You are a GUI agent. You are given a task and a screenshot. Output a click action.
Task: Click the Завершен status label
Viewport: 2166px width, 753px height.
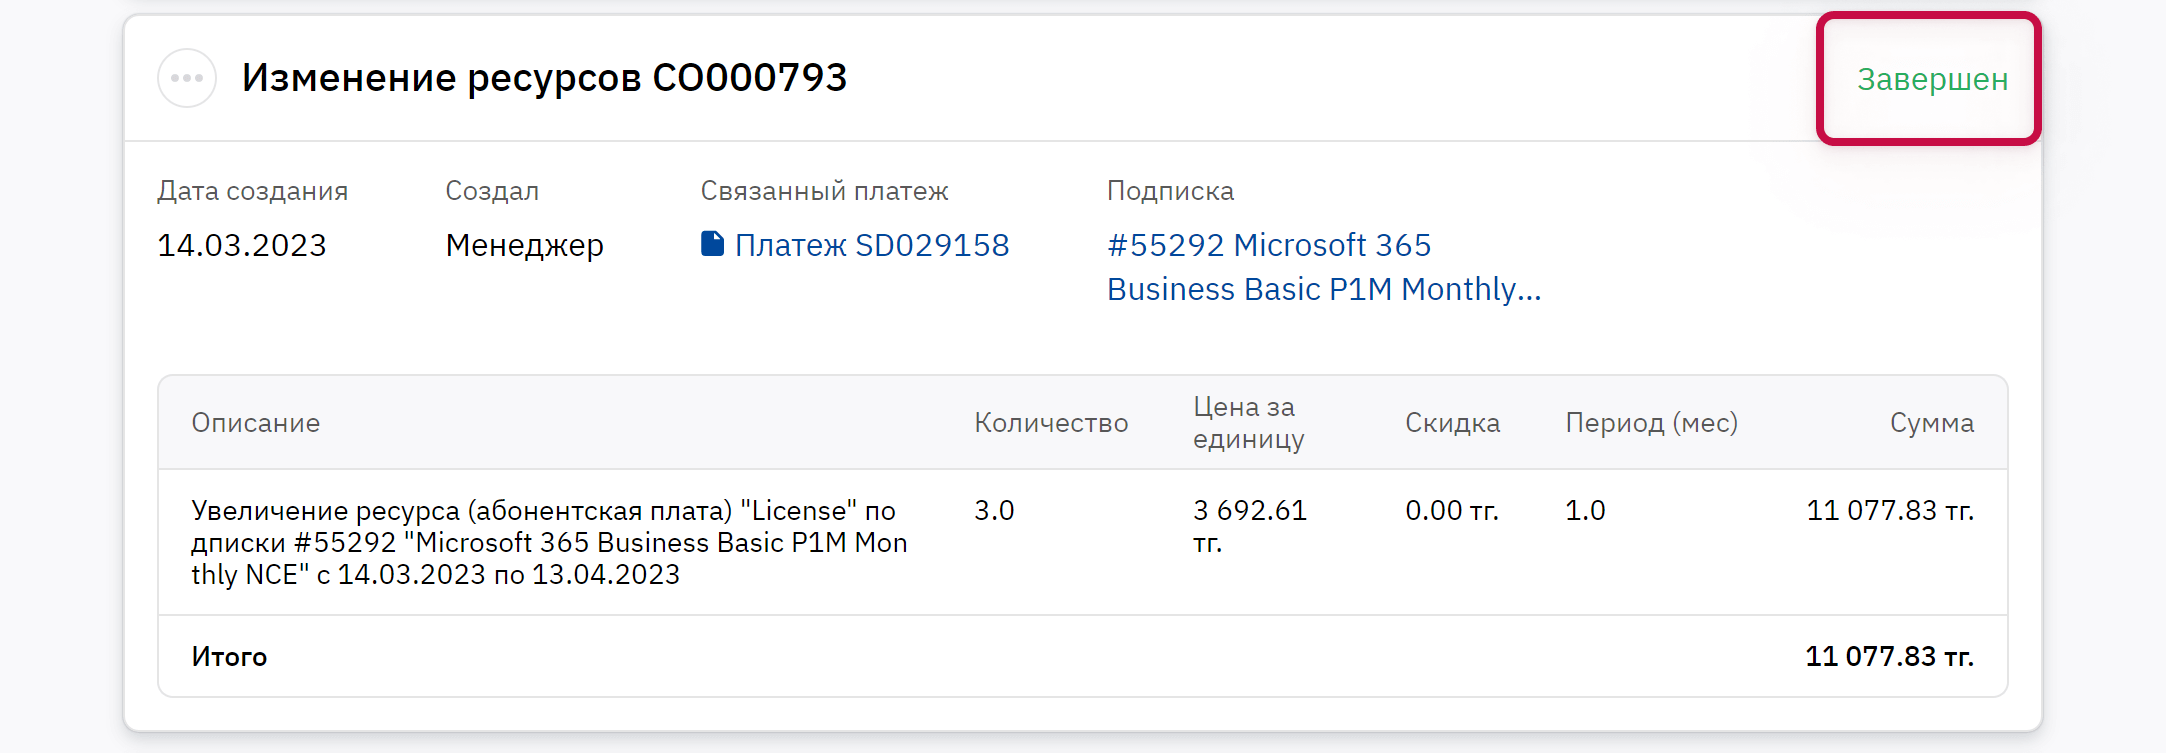pyautogui.click(x=1932, y=79)
